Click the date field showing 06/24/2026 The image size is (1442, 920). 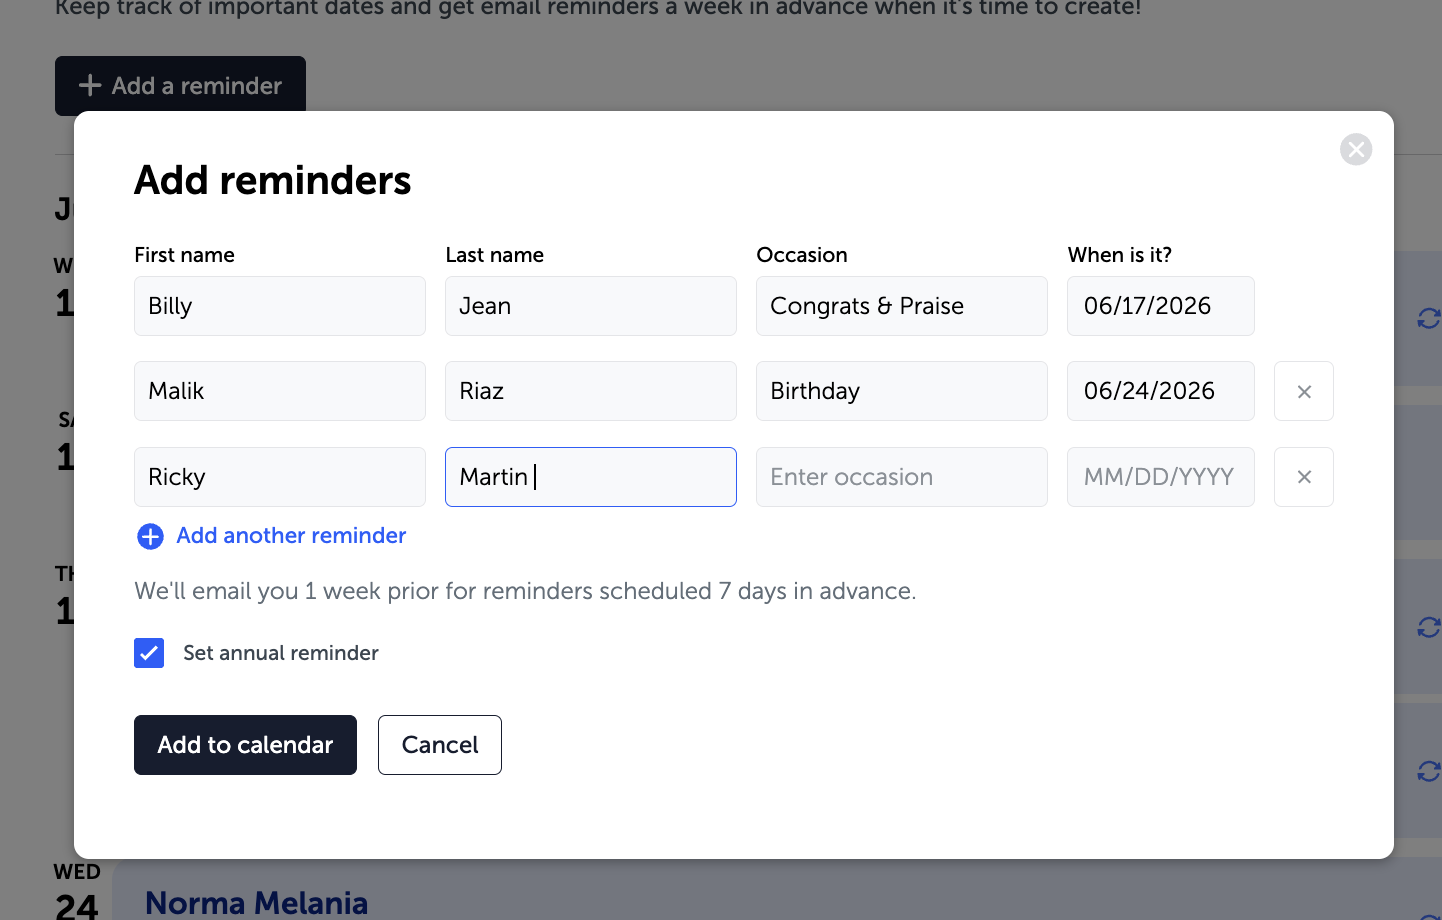click(1161, 391)
